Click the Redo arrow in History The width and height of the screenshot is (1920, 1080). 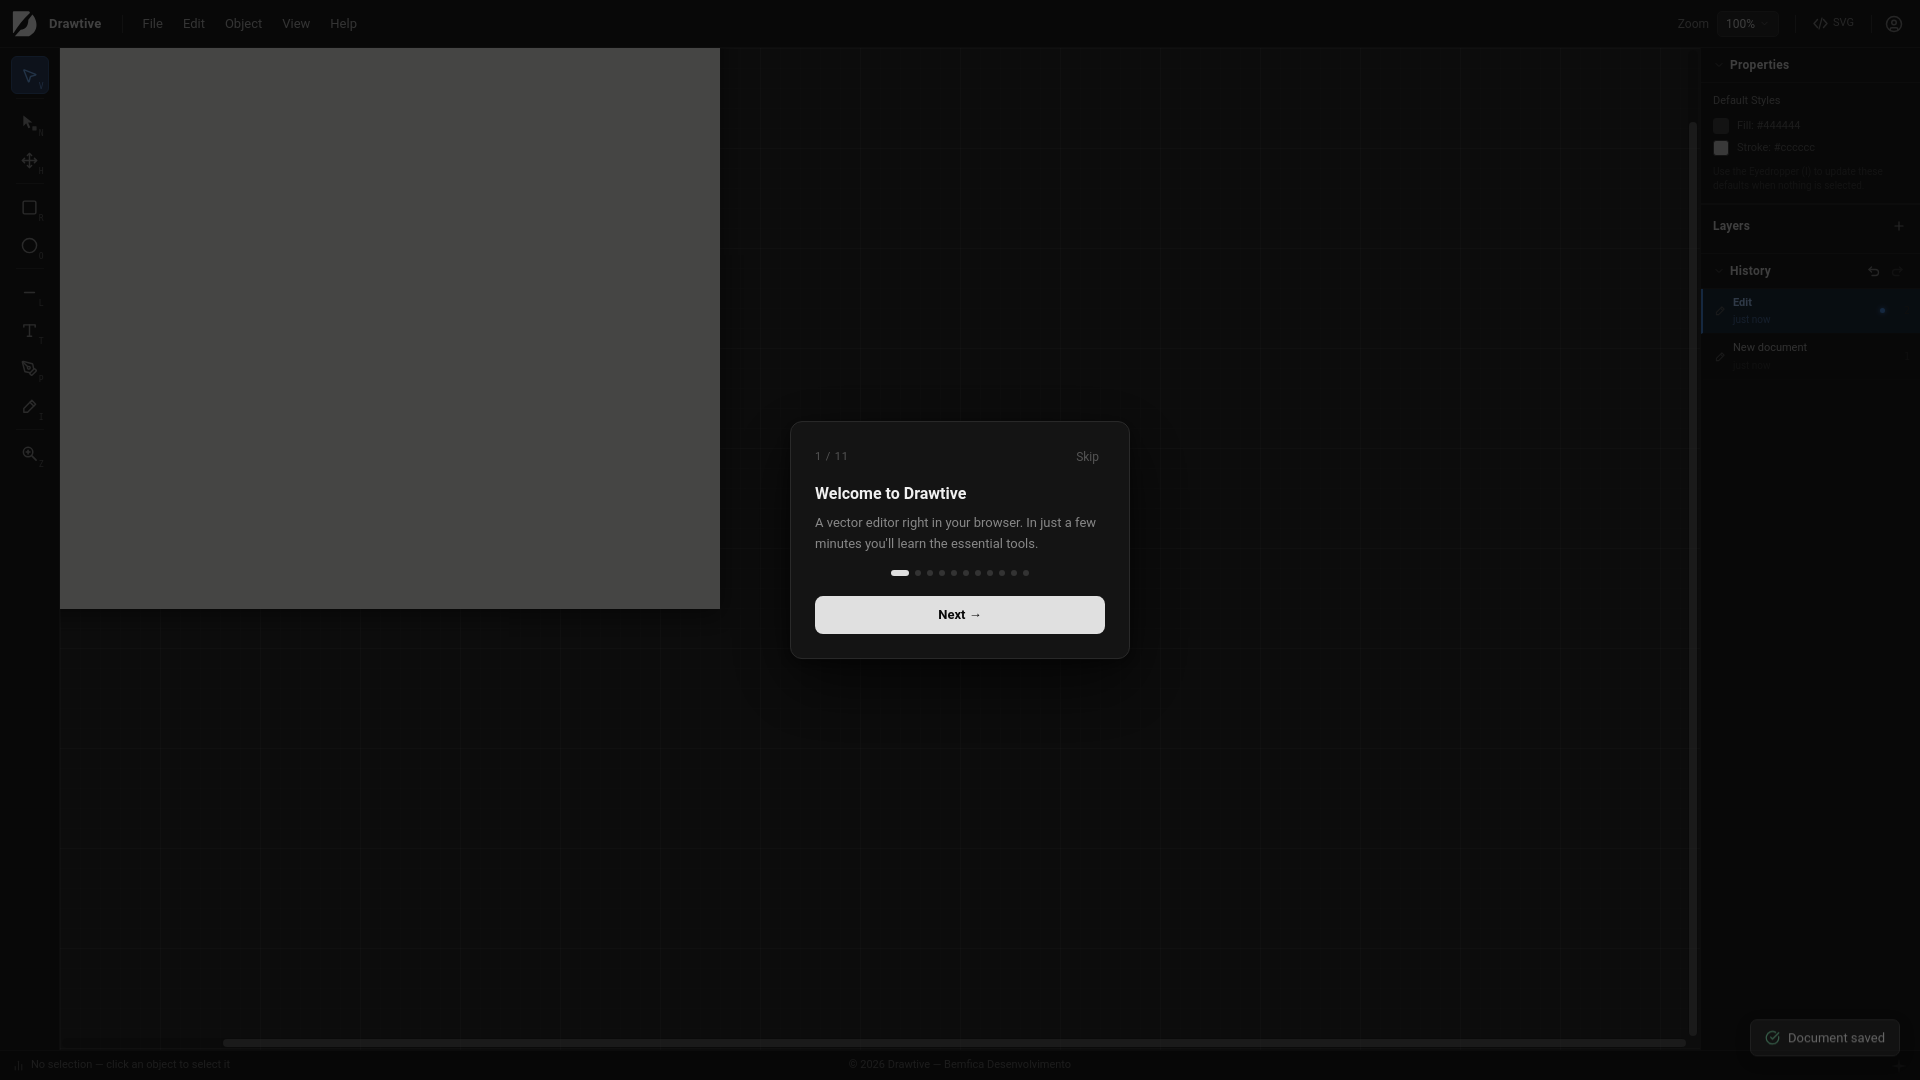pyautogui.click(x=1897, y=272)
